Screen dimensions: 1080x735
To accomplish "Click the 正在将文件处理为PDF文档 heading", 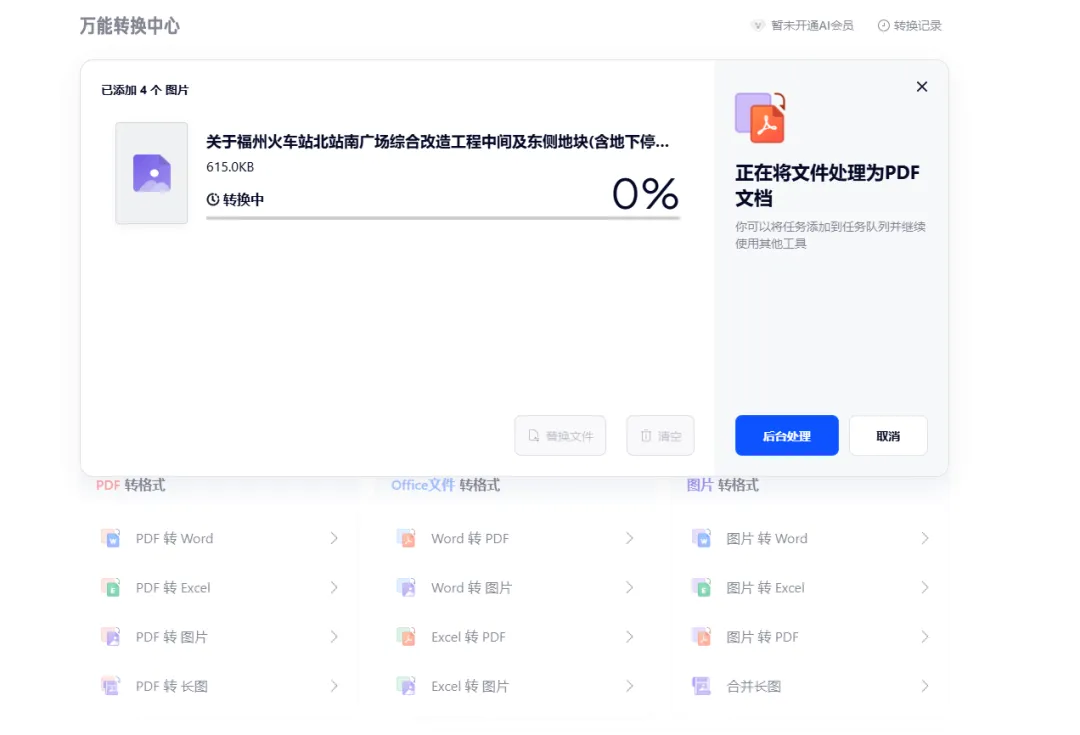I will coord(827,185).
